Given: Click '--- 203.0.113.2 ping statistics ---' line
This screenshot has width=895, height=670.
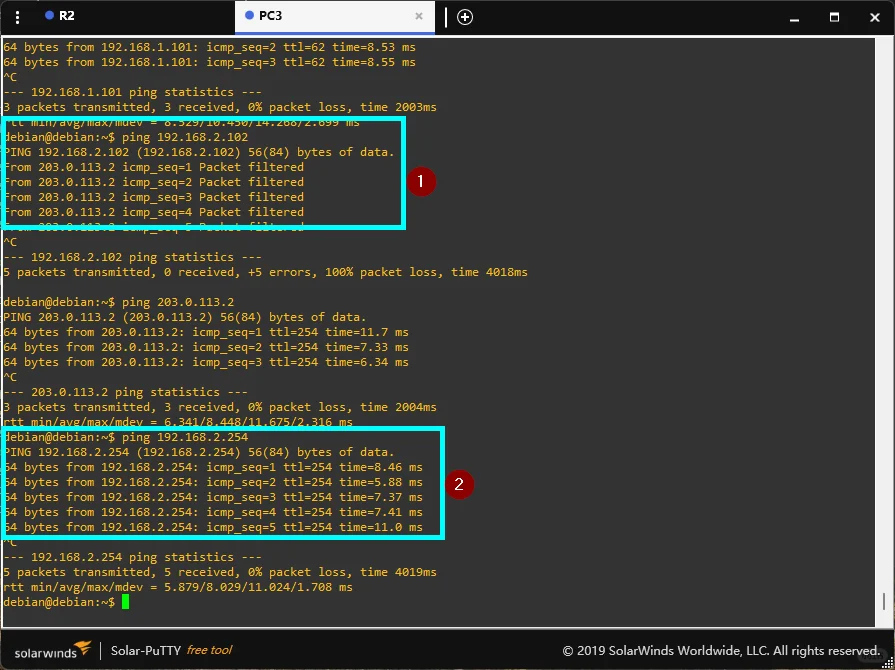Looking at the screenshot, I should click(x=126, y=392).
